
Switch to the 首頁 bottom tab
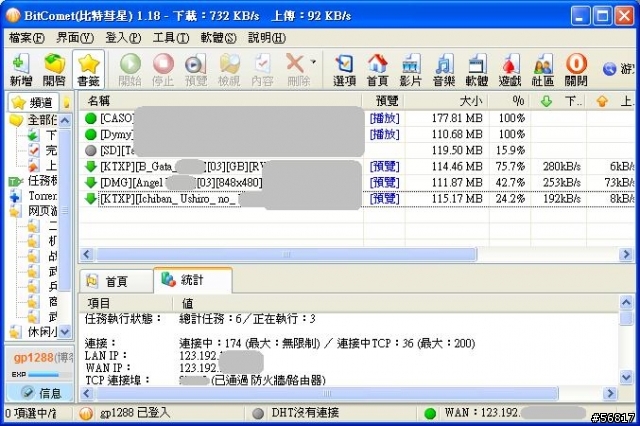(x=116, y=281)
